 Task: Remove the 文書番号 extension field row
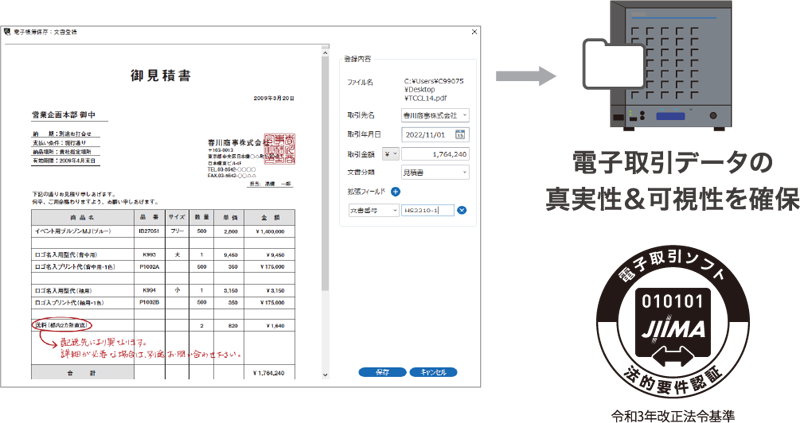click(x=462, y=210)
